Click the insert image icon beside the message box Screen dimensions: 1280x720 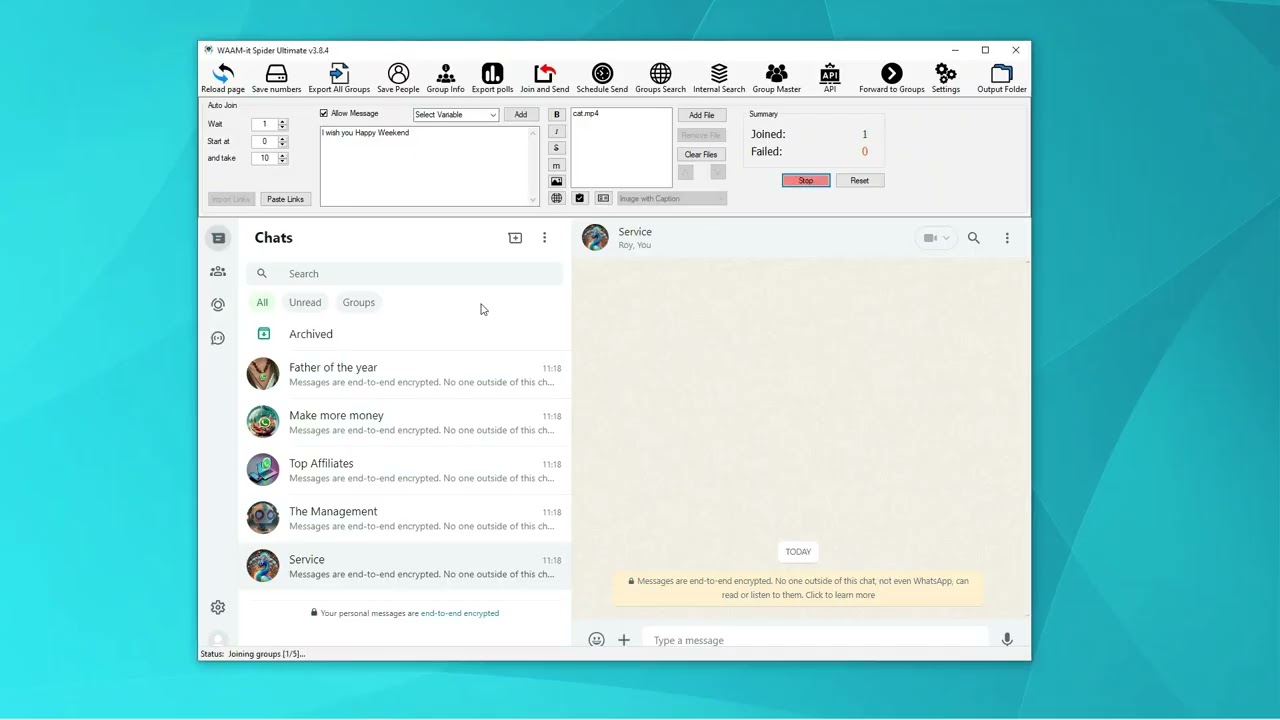tap(557, 181)
